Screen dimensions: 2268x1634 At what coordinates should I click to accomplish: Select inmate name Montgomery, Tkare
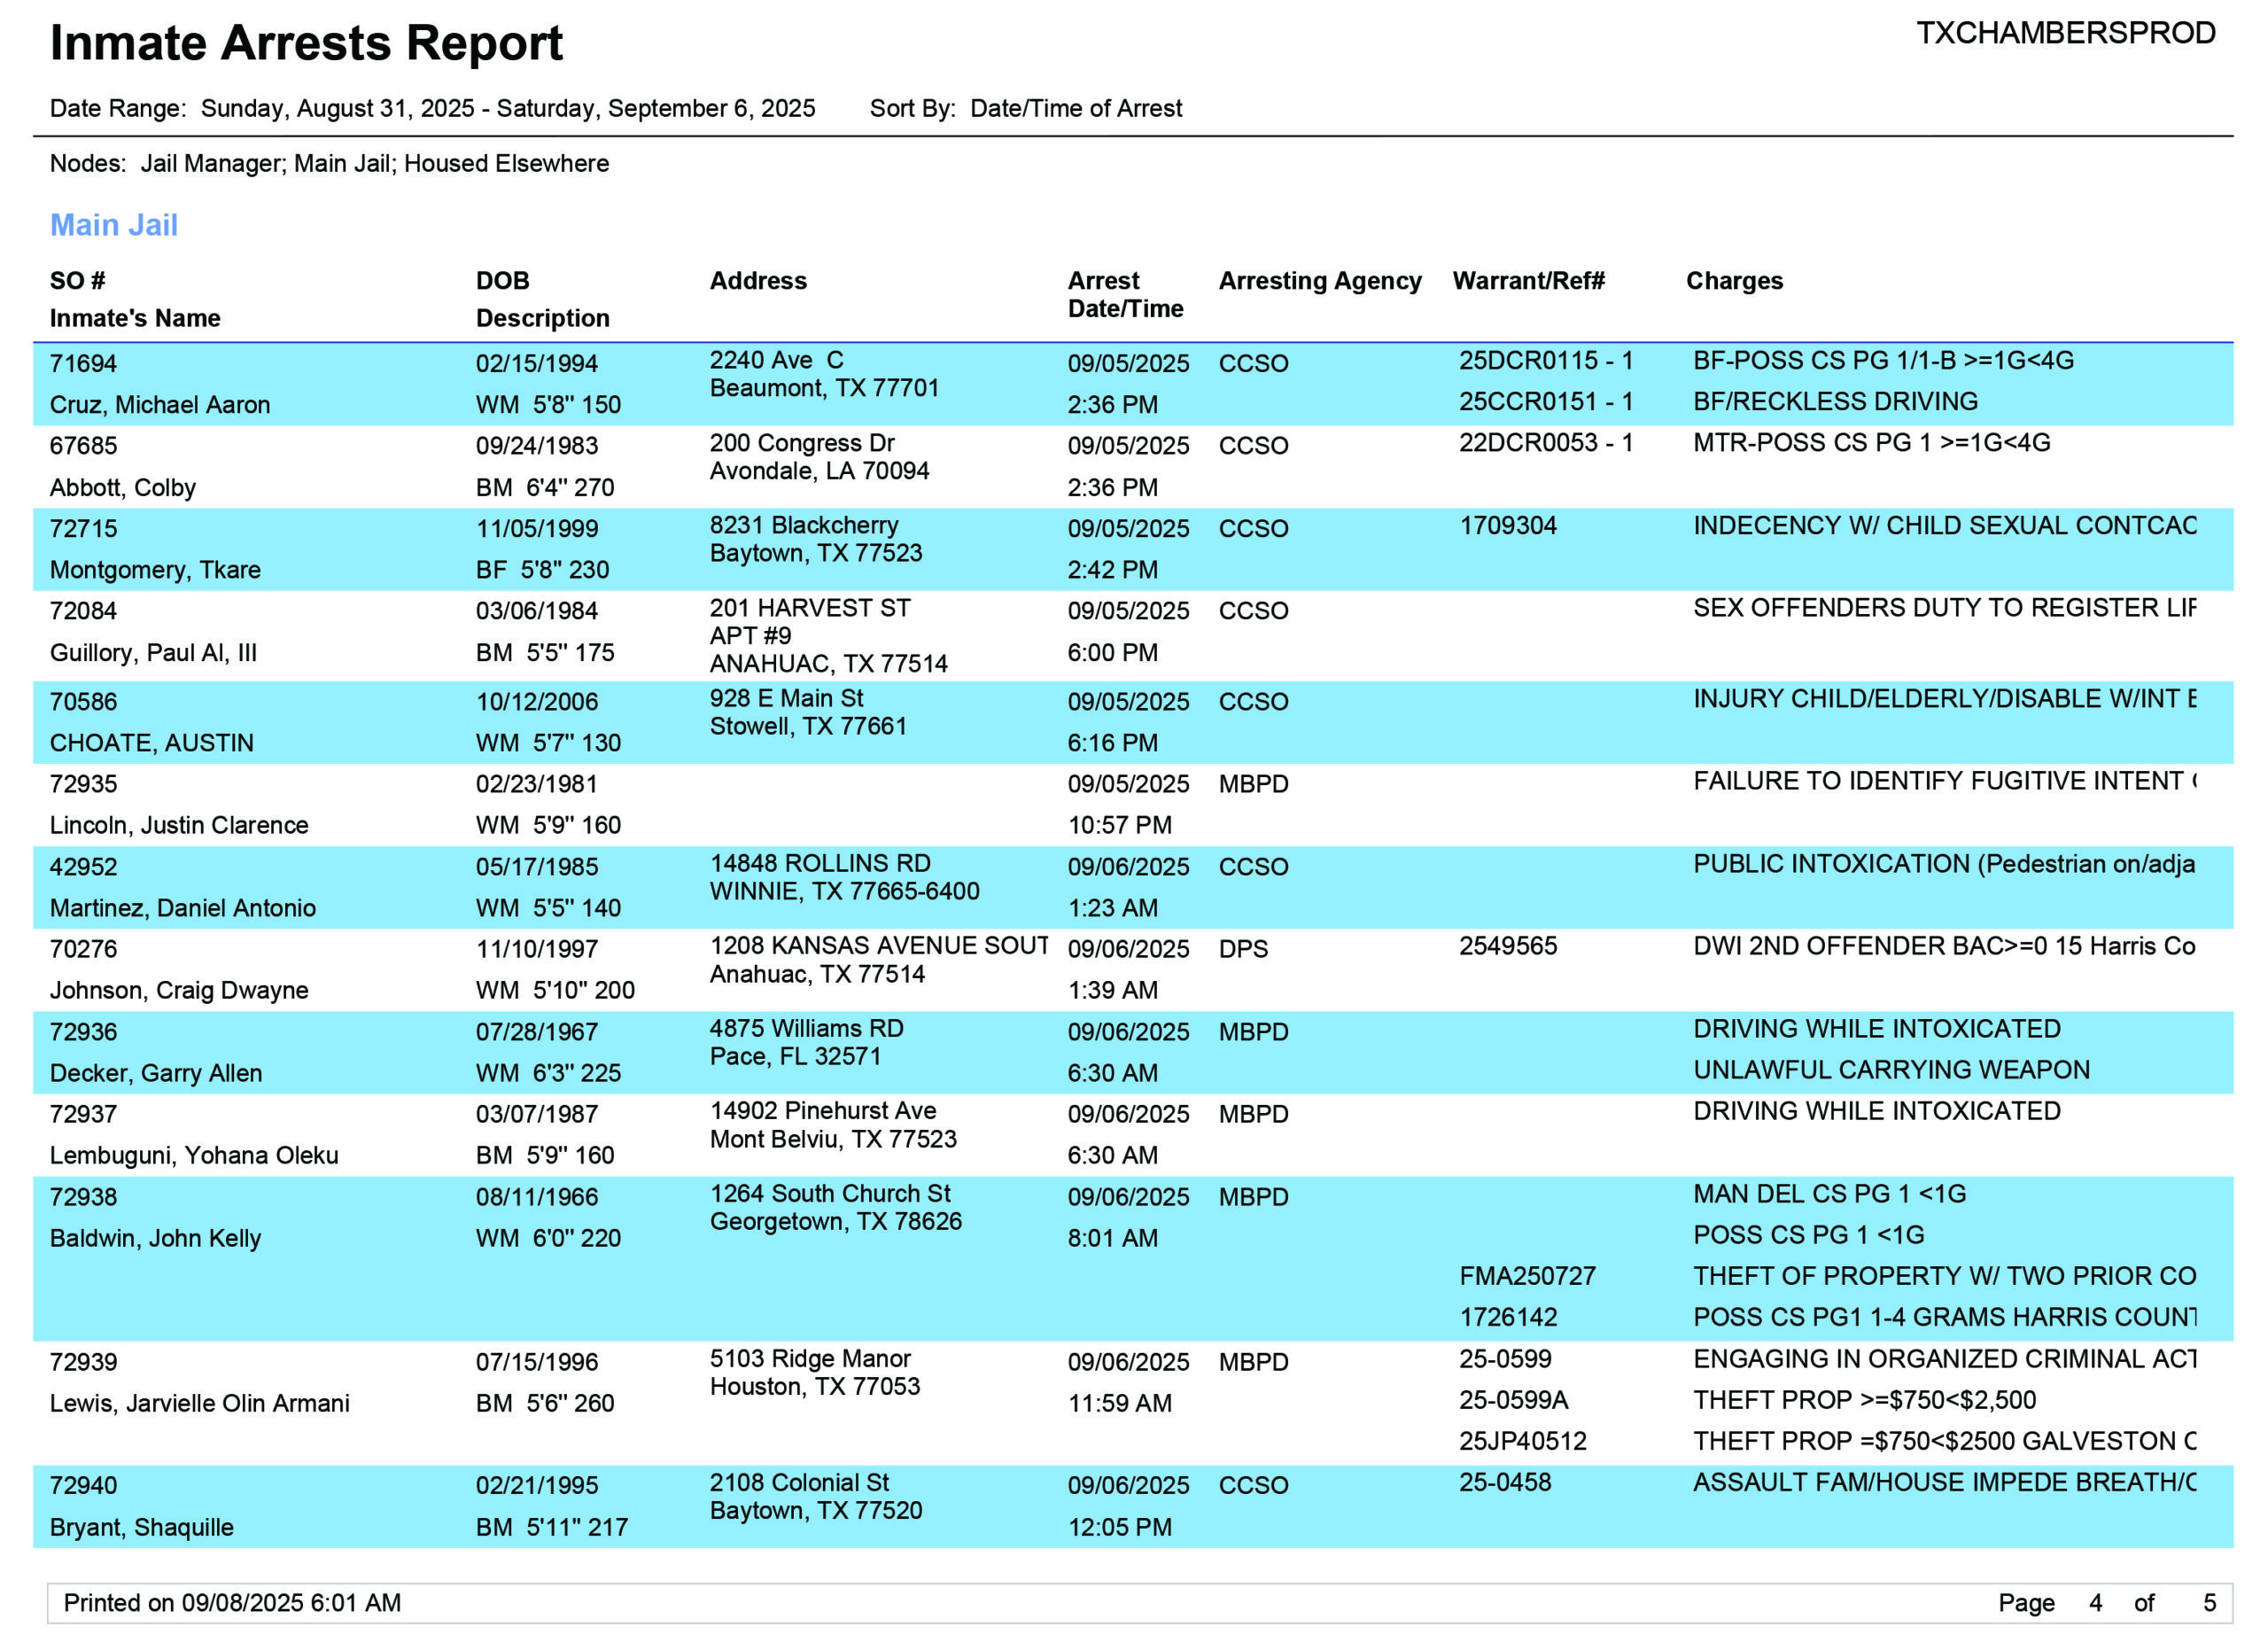point(155,569)
